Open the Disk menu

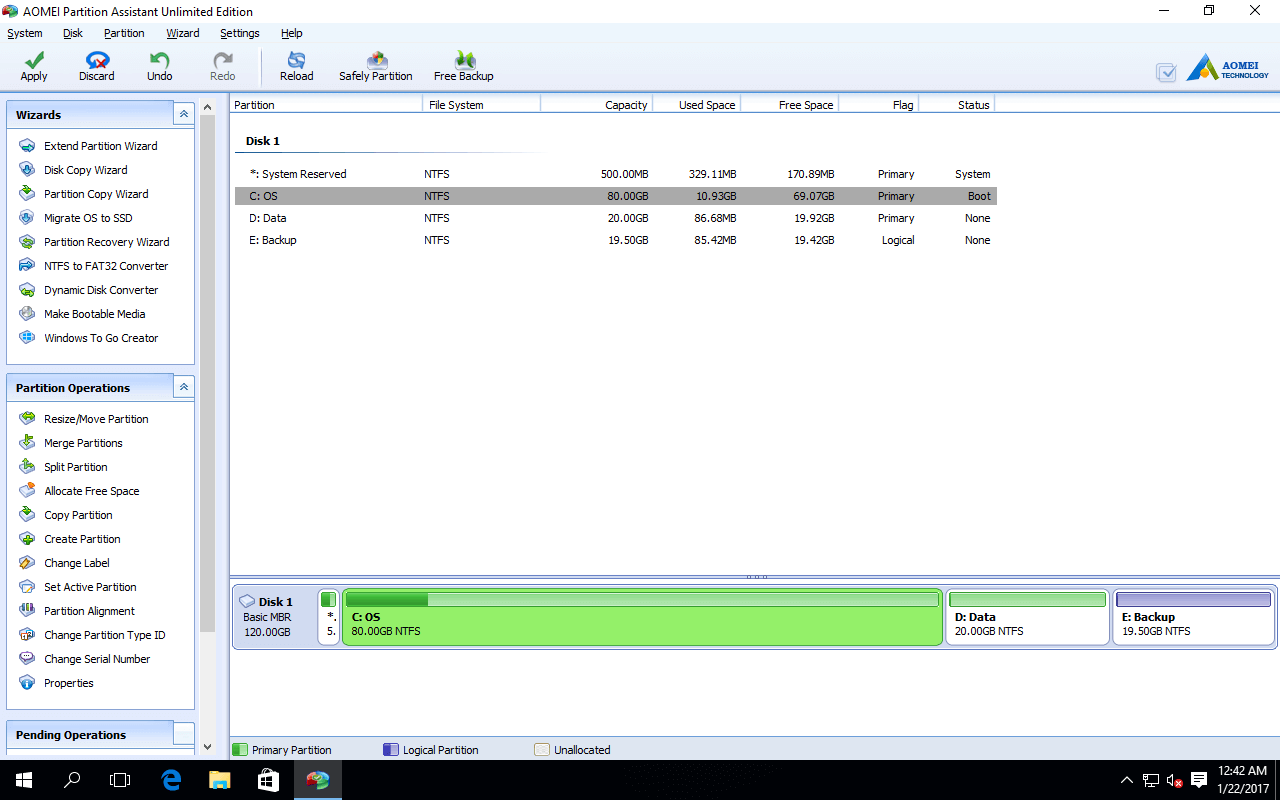[72, 33]
